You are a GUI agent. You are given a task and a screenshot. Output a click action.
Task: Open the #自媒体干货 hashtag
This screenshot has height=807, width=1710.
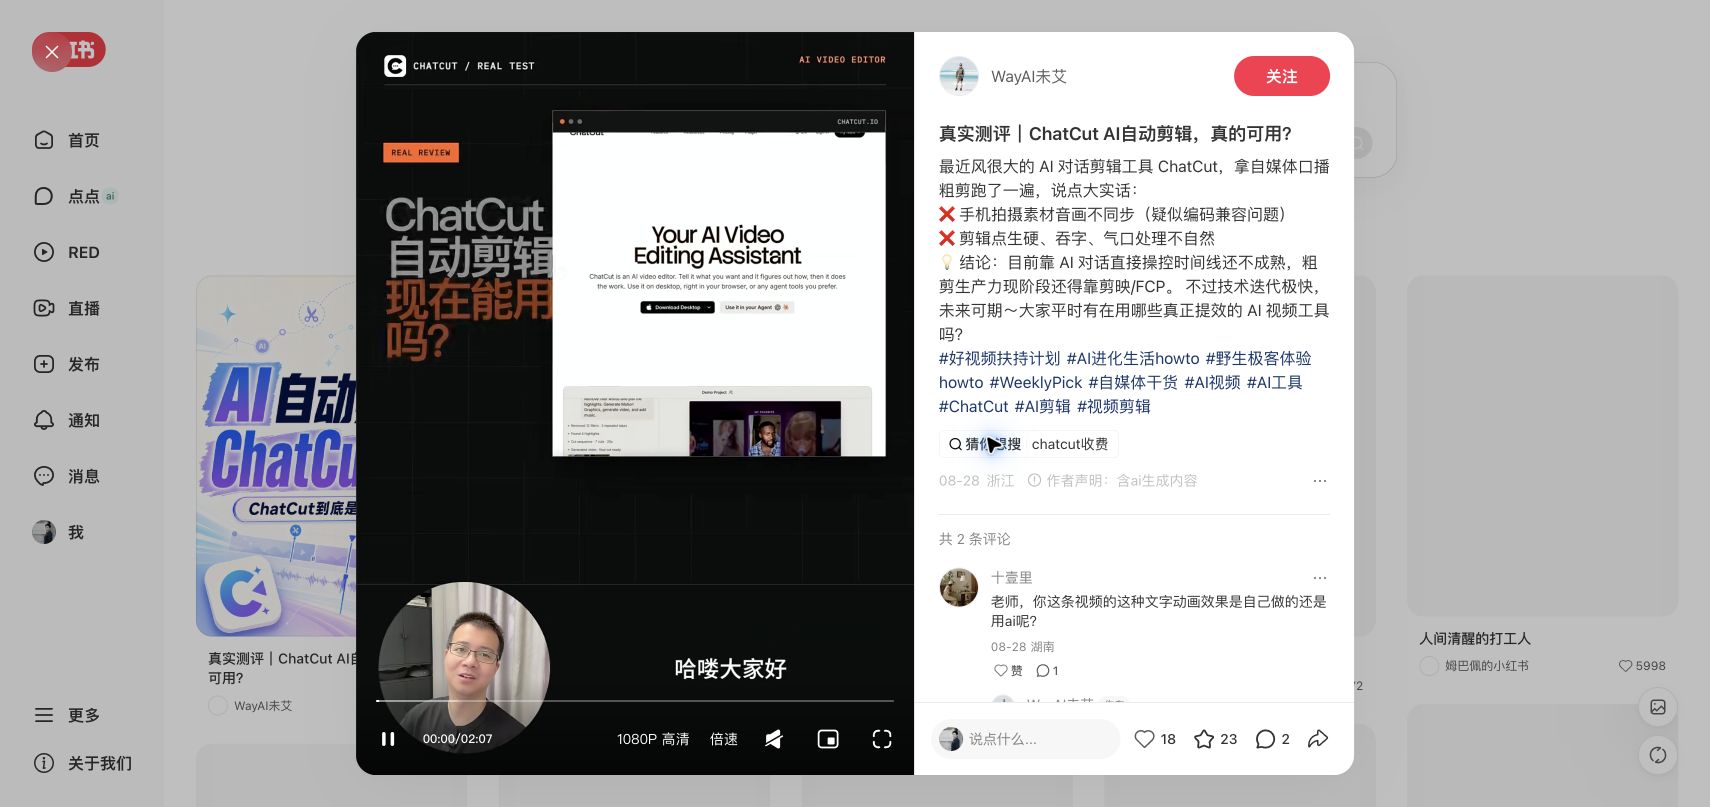(1133, 382)
